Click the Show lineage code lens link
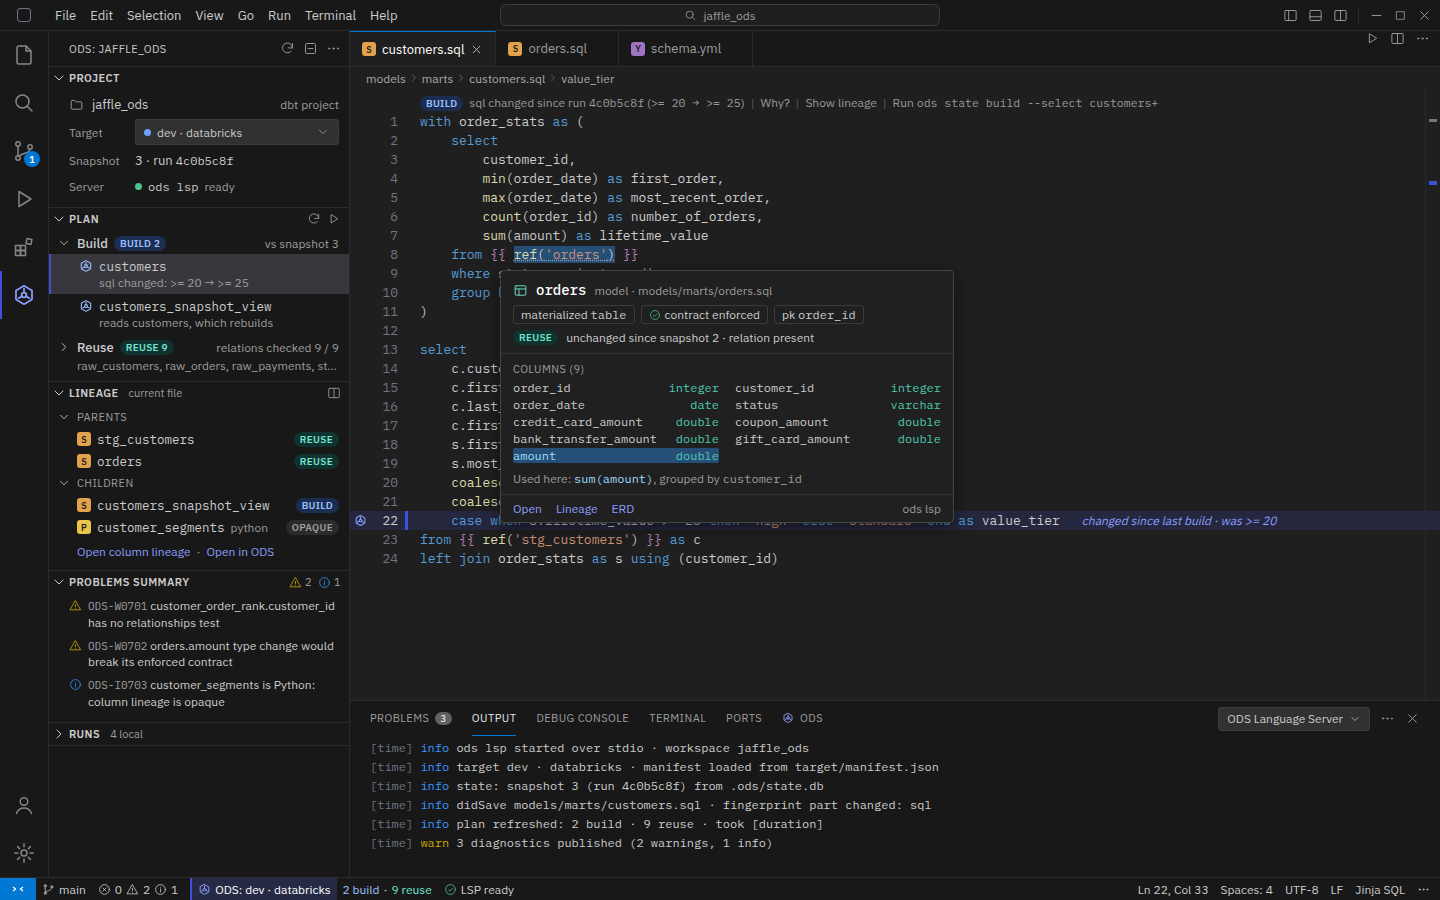This screenshot has height=900, width=1440. [841, 103]
